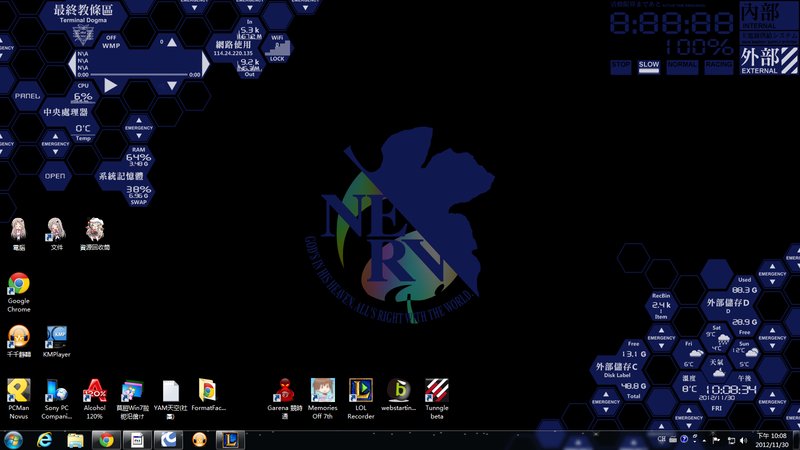The width and height of the screenshot is (800, 450).
Task: Show hidden tray icons arrow
Action: [x=704, y=440]
